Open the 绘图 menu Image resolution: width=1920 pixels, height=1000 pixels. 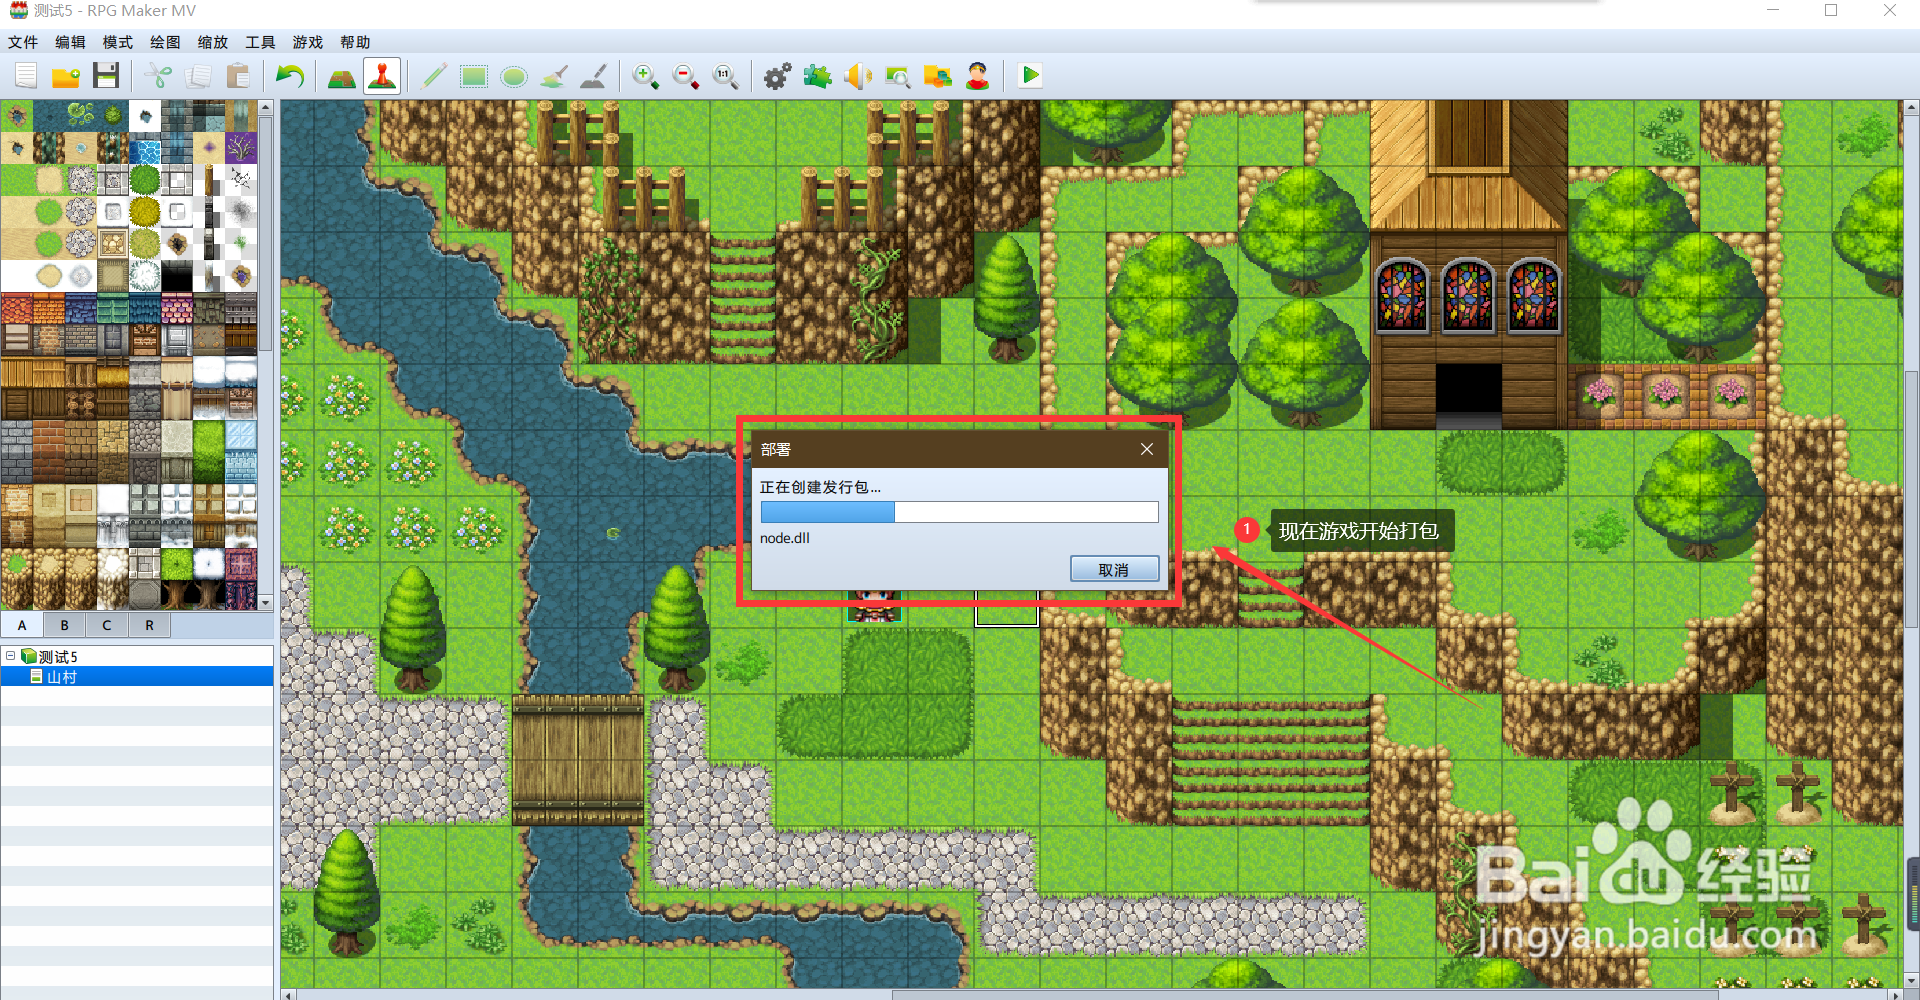tap(165, 42)
